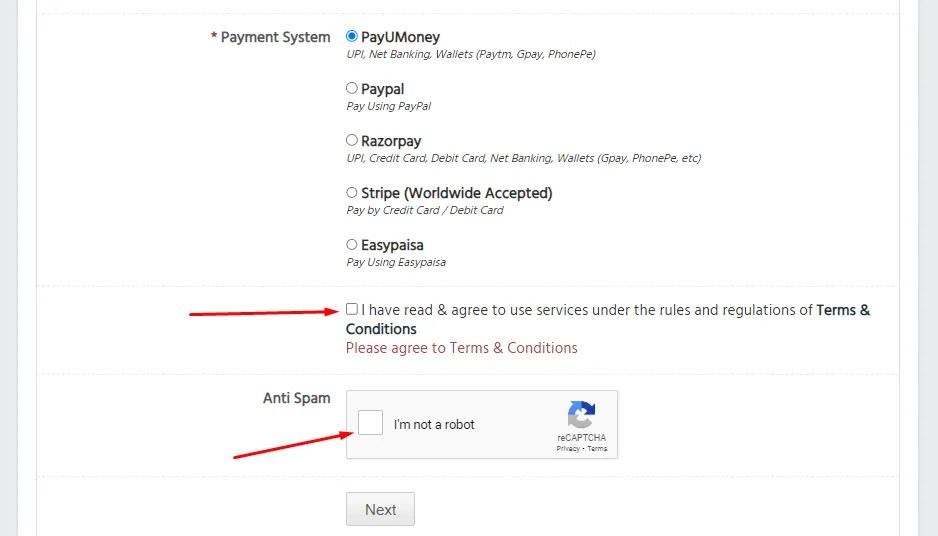Click the reCAPTCHA logo icon
This screenshot has height=536, width=938.
581,415
